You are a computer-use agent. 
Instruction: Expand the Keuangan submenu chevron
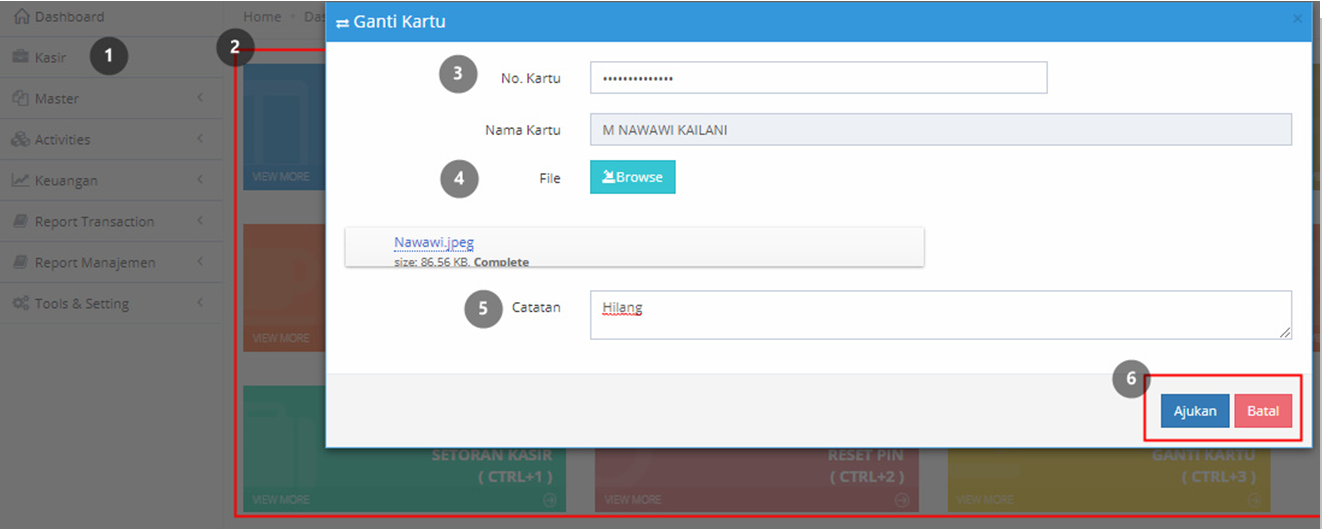(x=200, y=180)
